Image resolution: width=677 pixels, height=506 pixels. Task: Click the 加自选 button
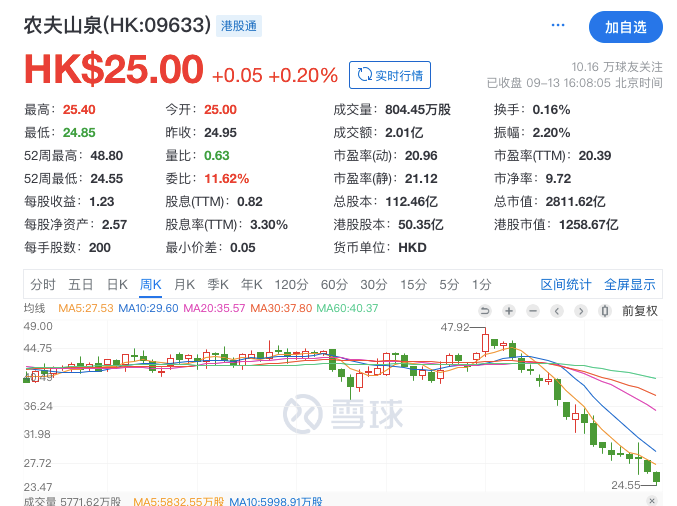pos(626,27)
